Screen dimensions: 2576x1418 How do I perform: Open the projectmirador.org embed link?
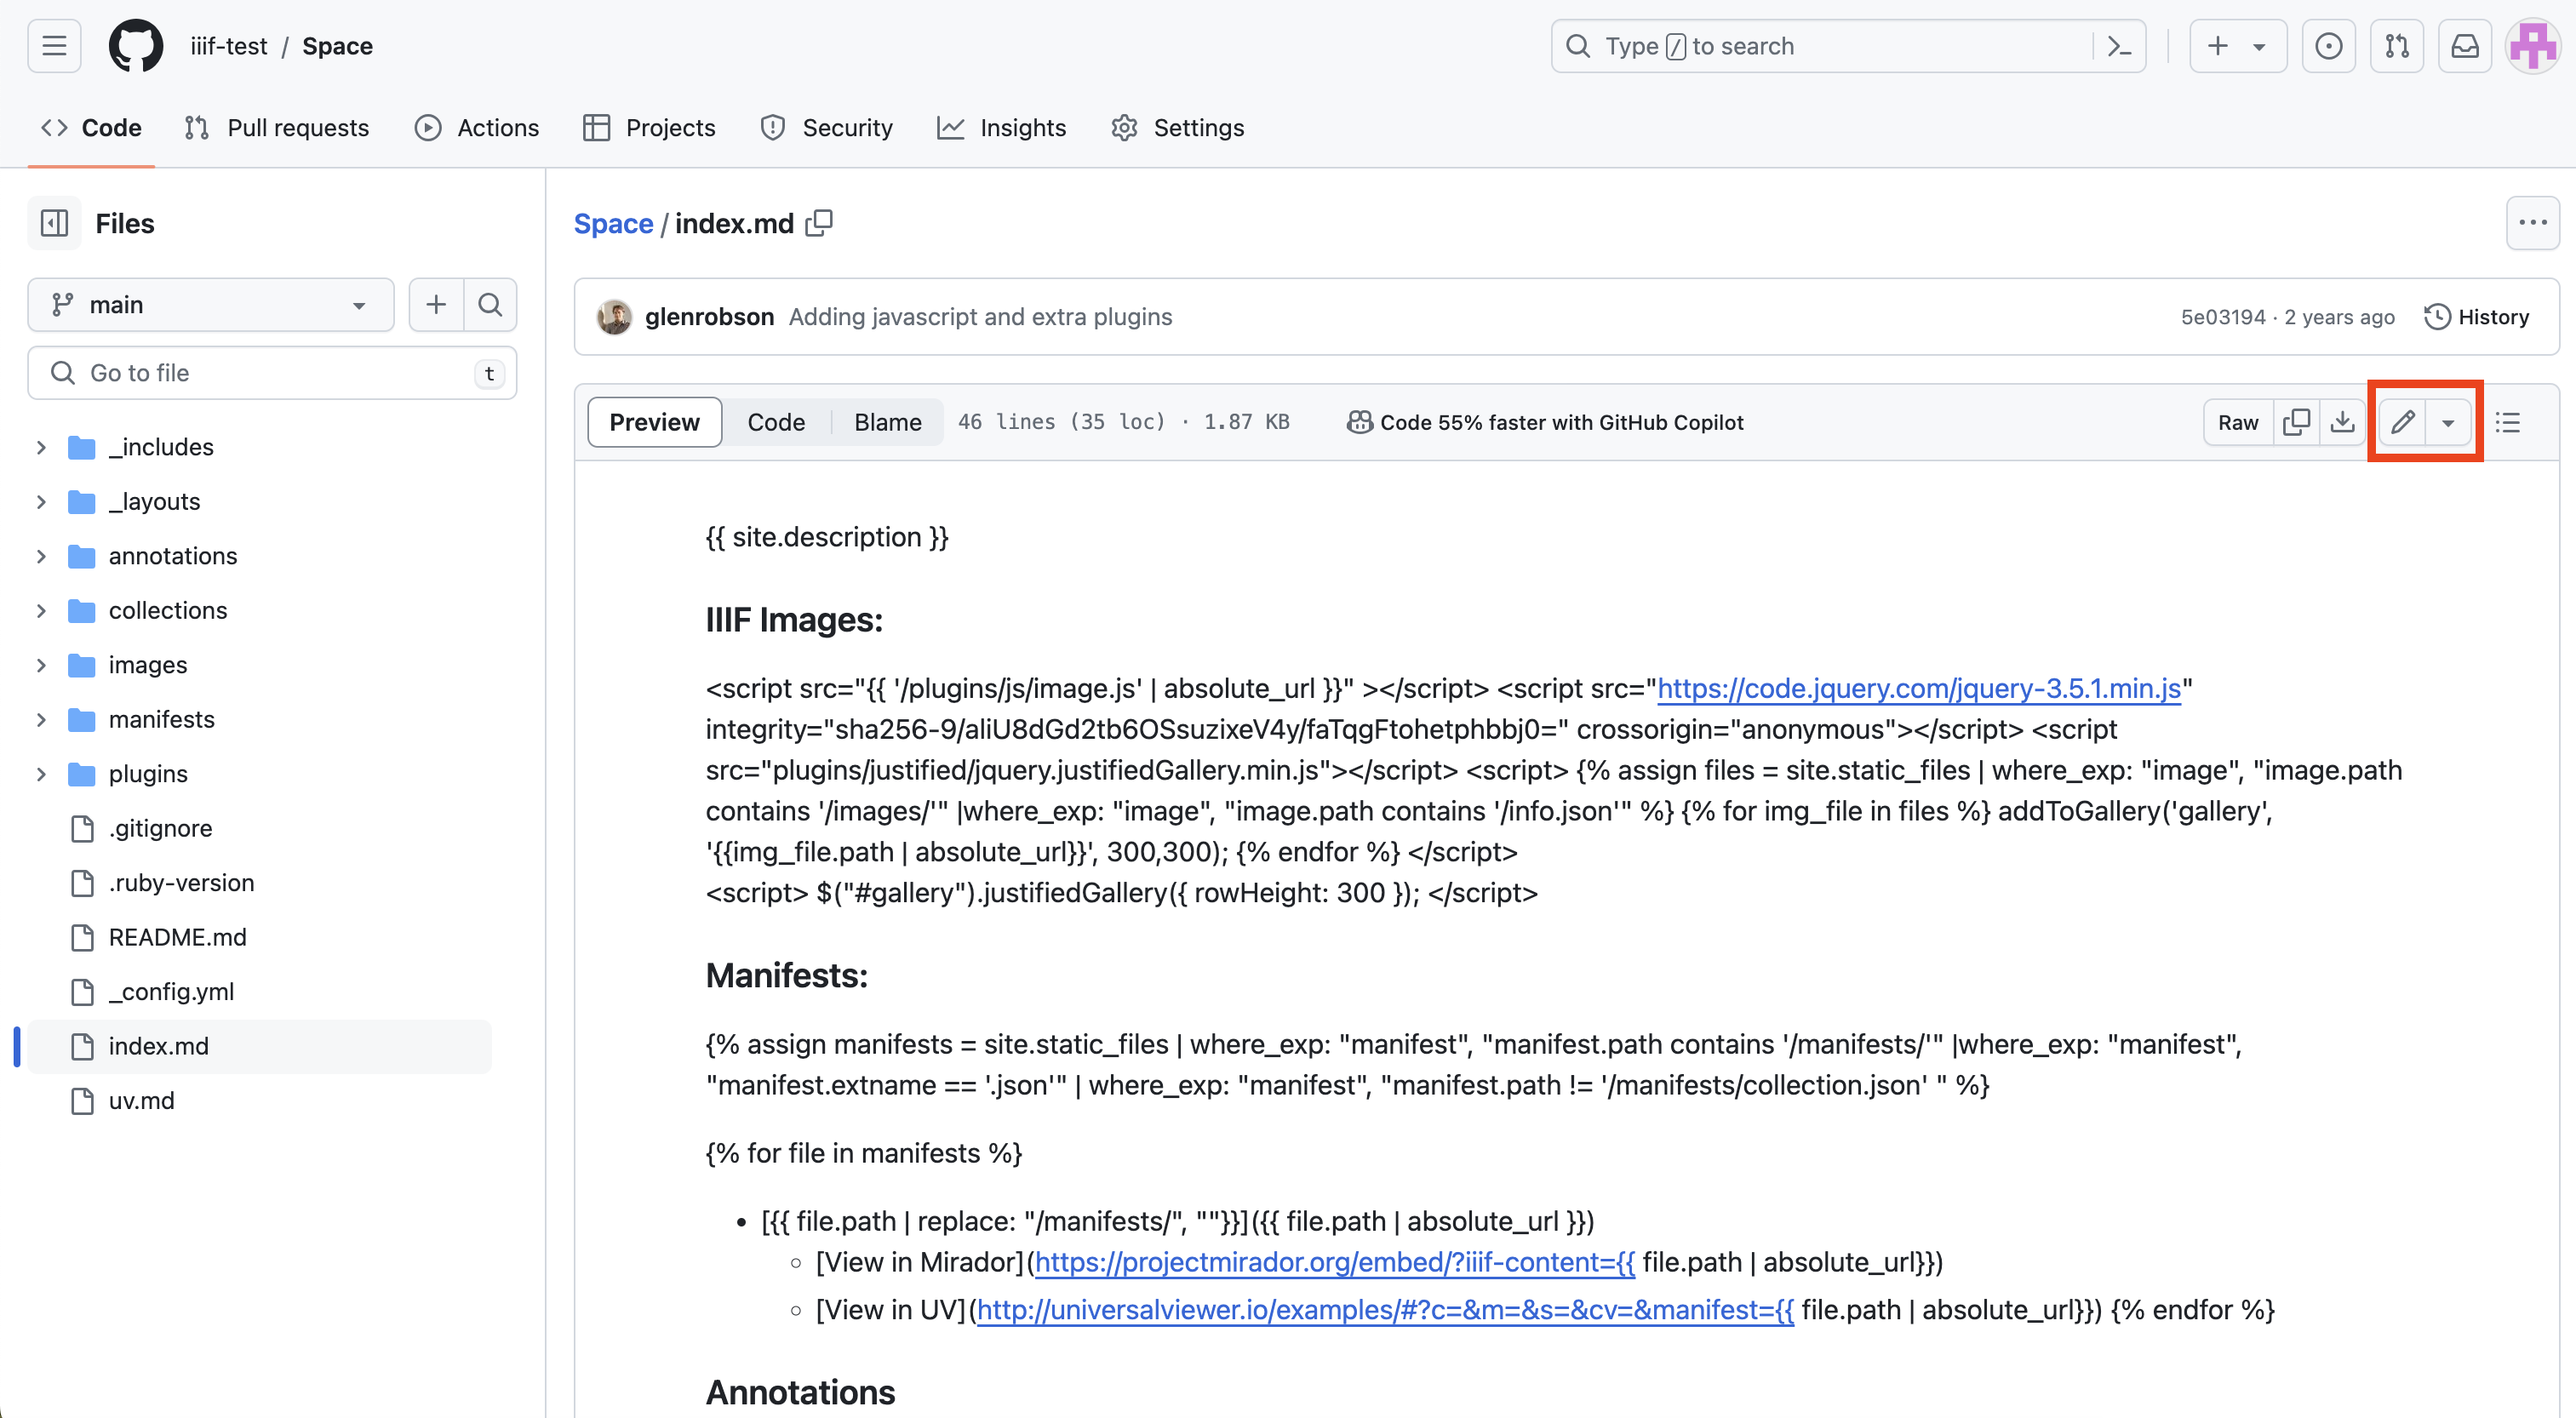coord(1335,1262)
